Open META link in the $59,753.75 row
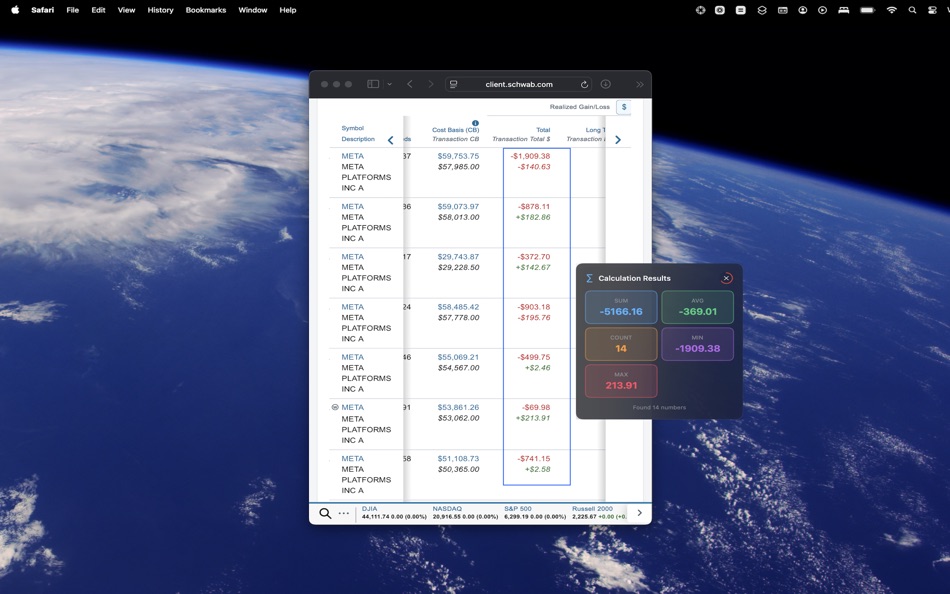This screenshot has height=594, width=950. tap(353, 156)
